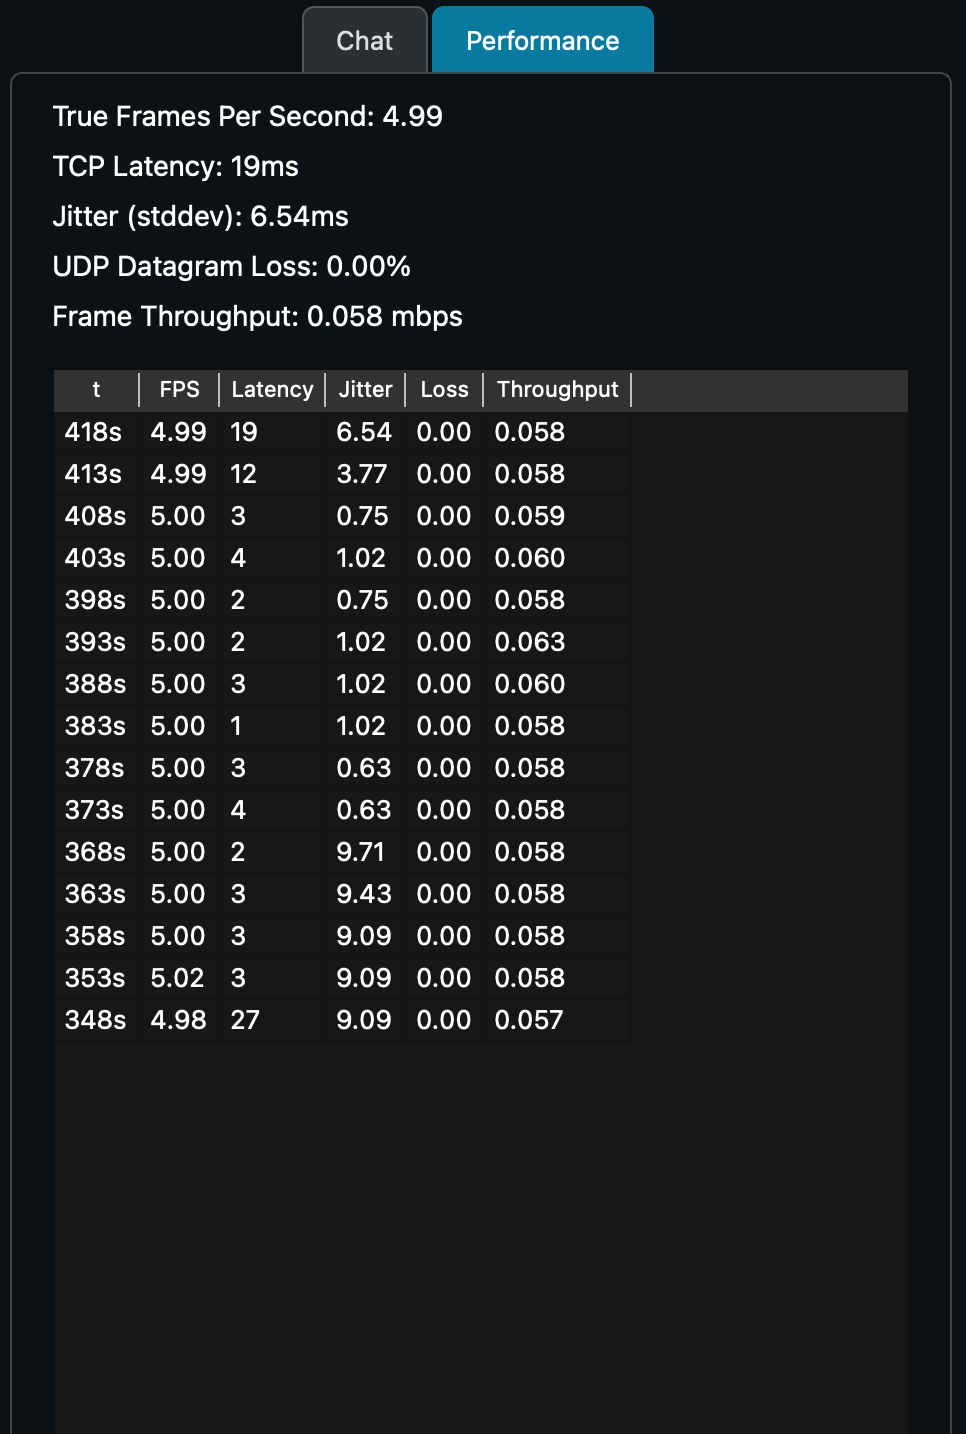The width and height of the screenshot is (966, 1434).
Task: Click the Frame Throughput stat
Action: tap(257, 316)
